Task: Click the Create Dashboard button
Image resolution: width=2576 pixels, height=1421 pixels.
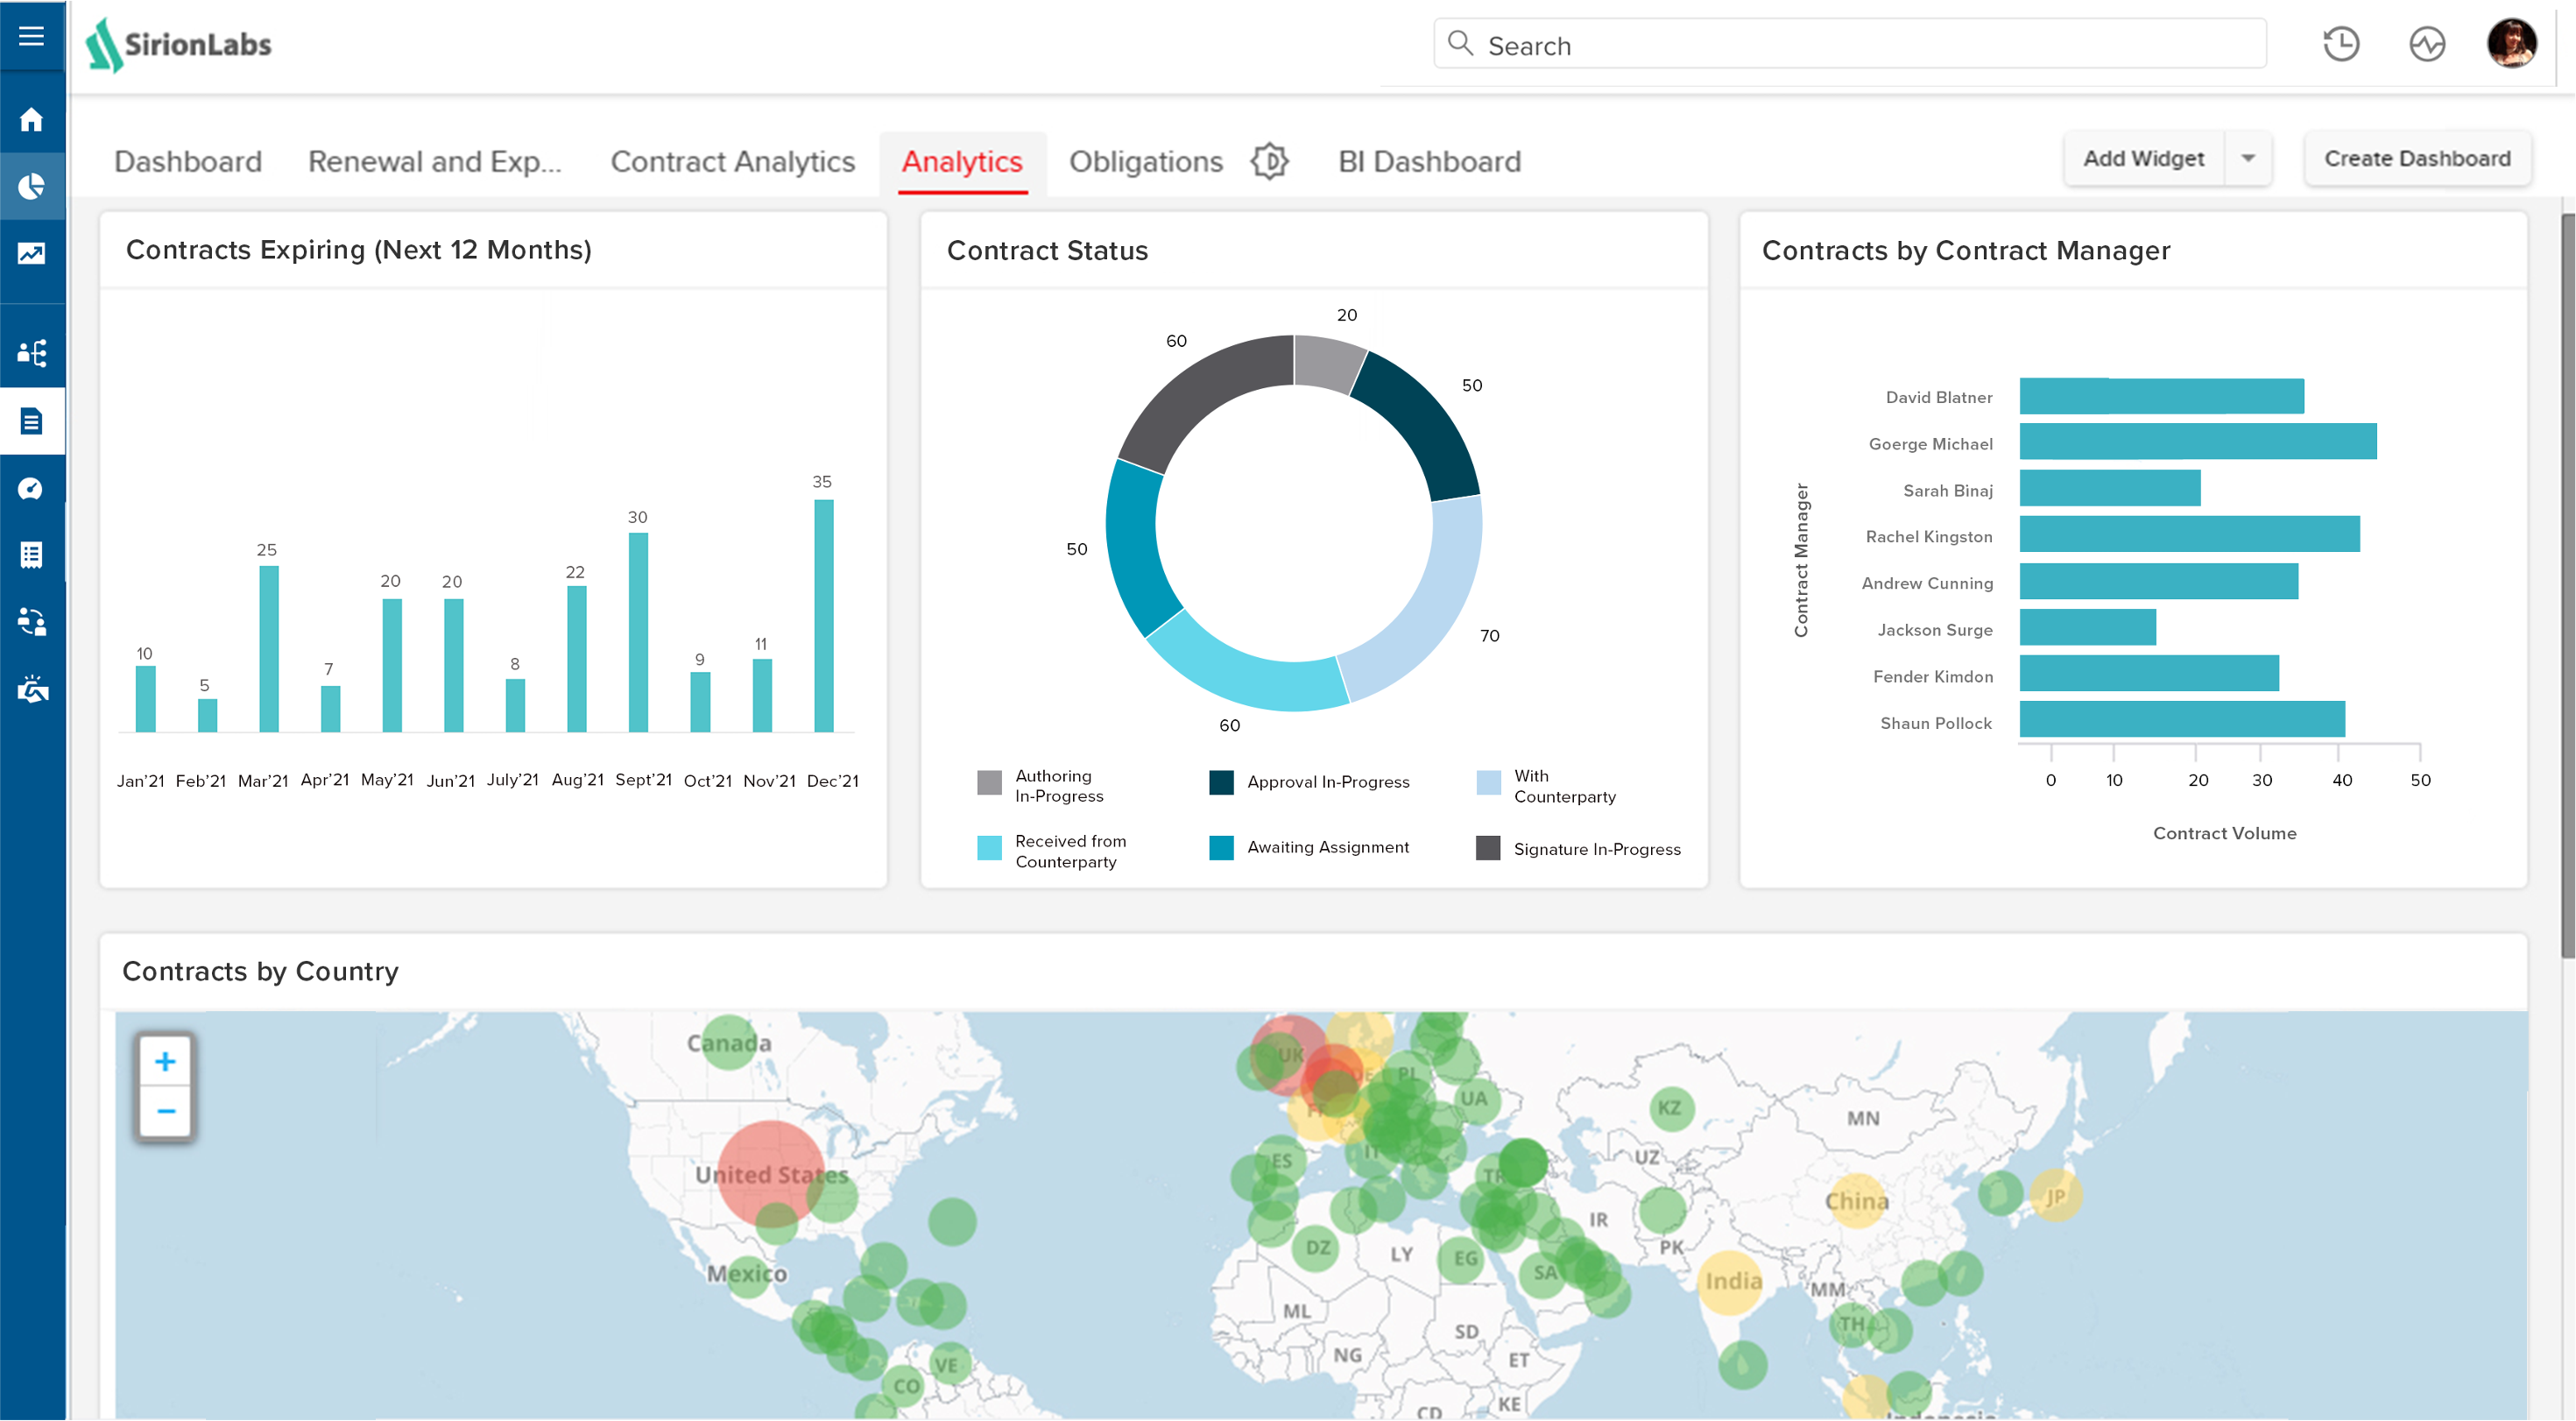Action: 2418,157
